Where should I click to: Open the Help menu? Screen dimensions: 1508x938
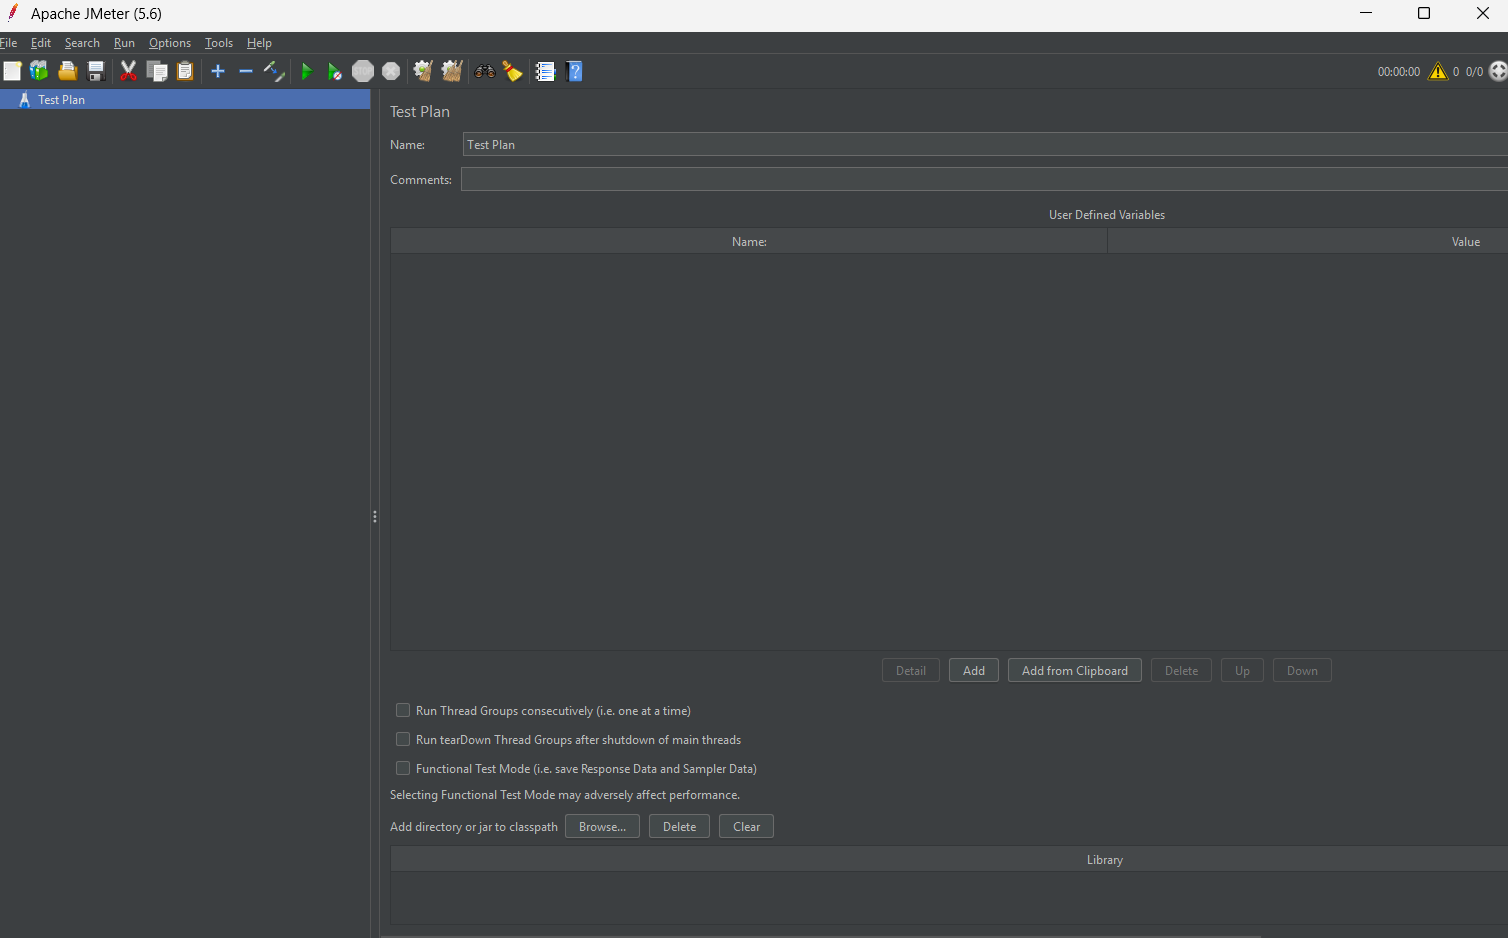(x=259, y=43)
